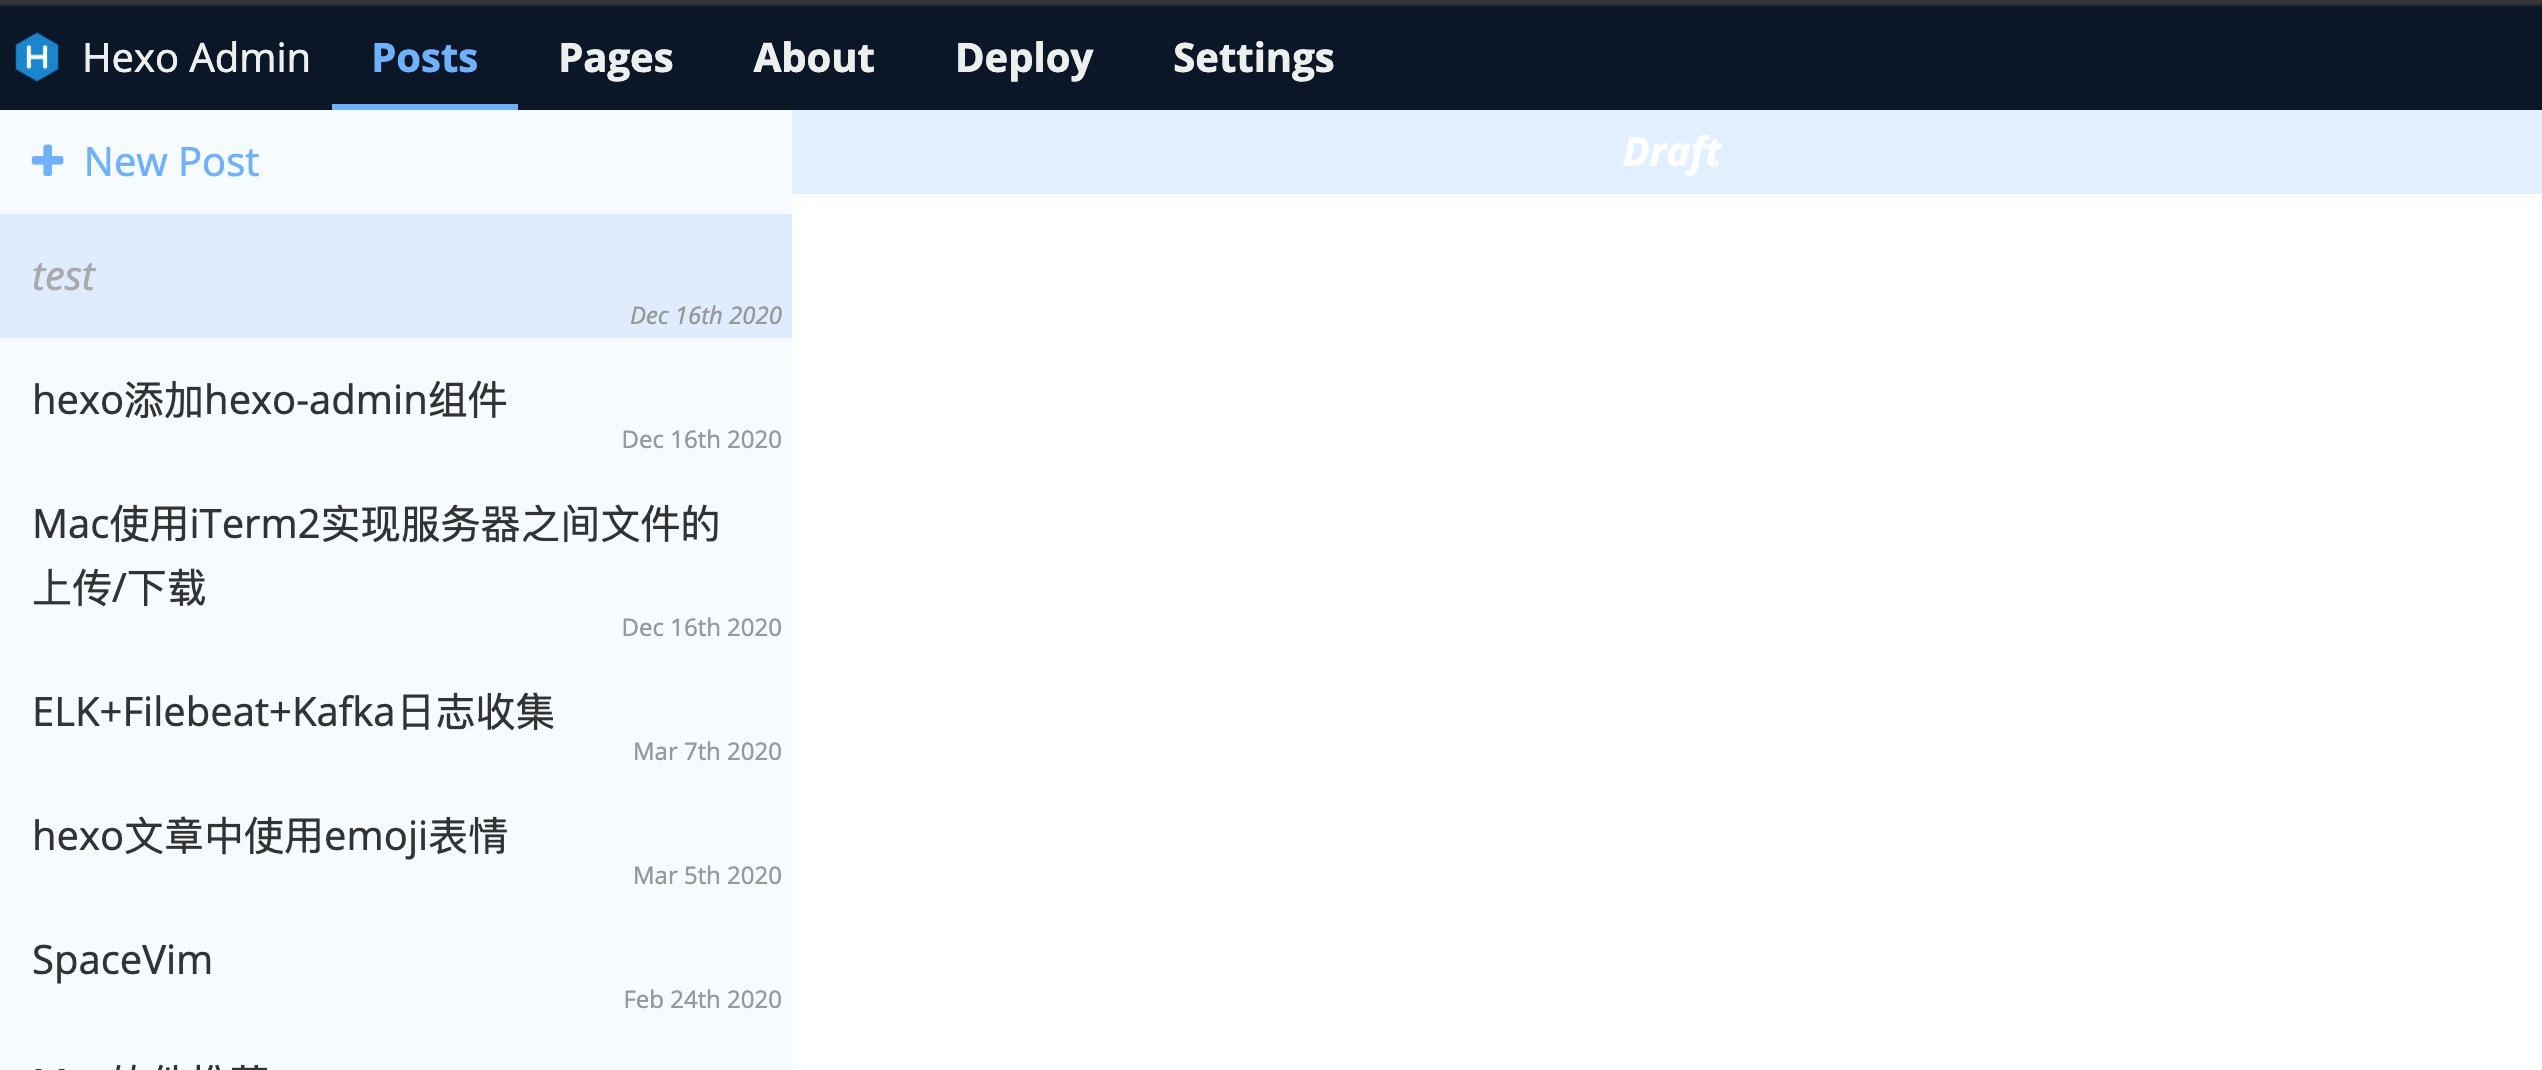Viewport: 2542px width, 1070px height.
Task: Open post hexo添加hexo-admin组件
Action: (396, 400)
